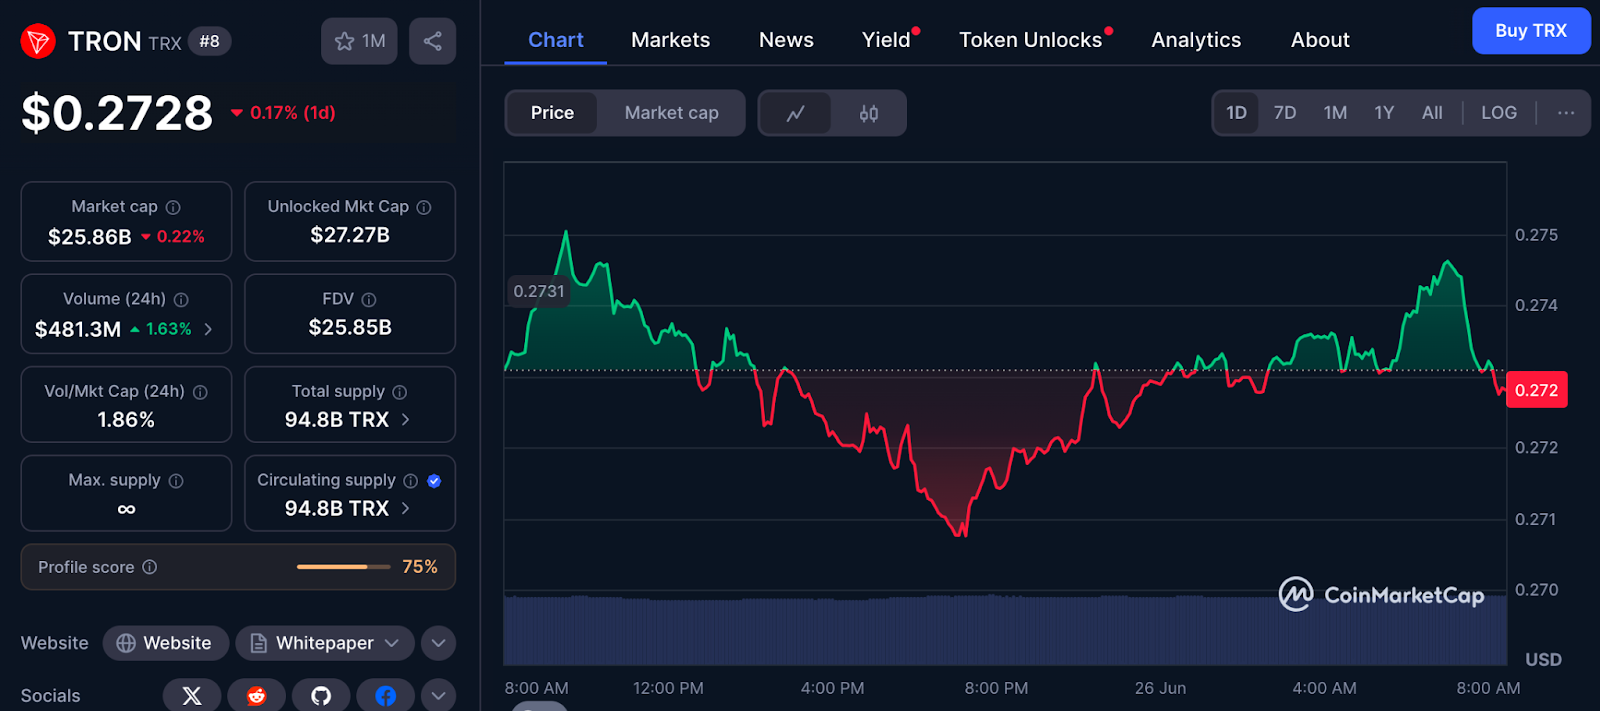Open TRON's Reddit social link
This screenshot has width=1600, height=711.
tap(257, 695)
